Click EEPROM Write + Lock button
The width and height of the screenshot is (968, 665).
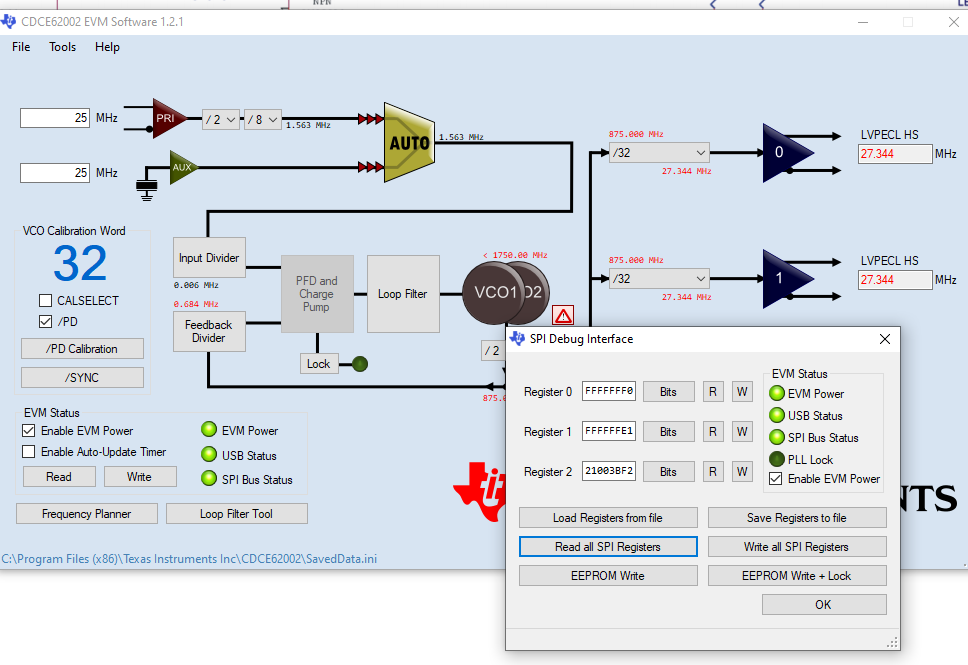797,575
